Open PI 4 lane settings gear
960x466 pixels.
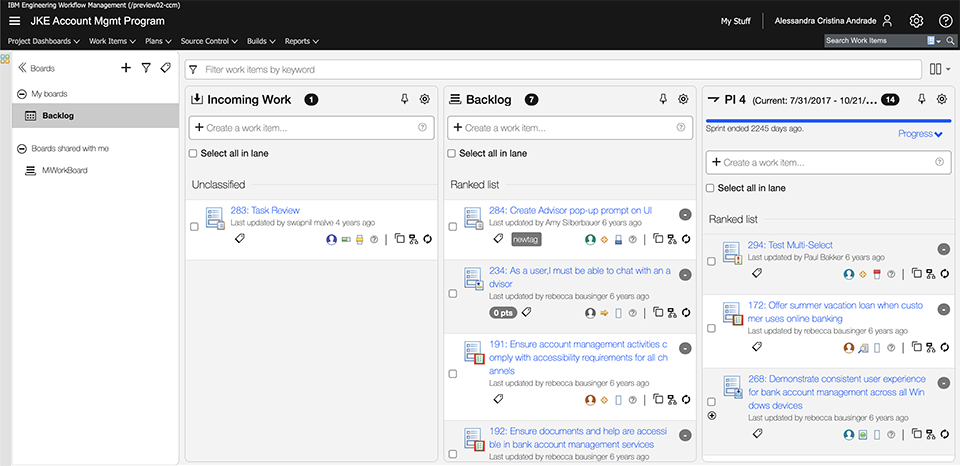942,99
